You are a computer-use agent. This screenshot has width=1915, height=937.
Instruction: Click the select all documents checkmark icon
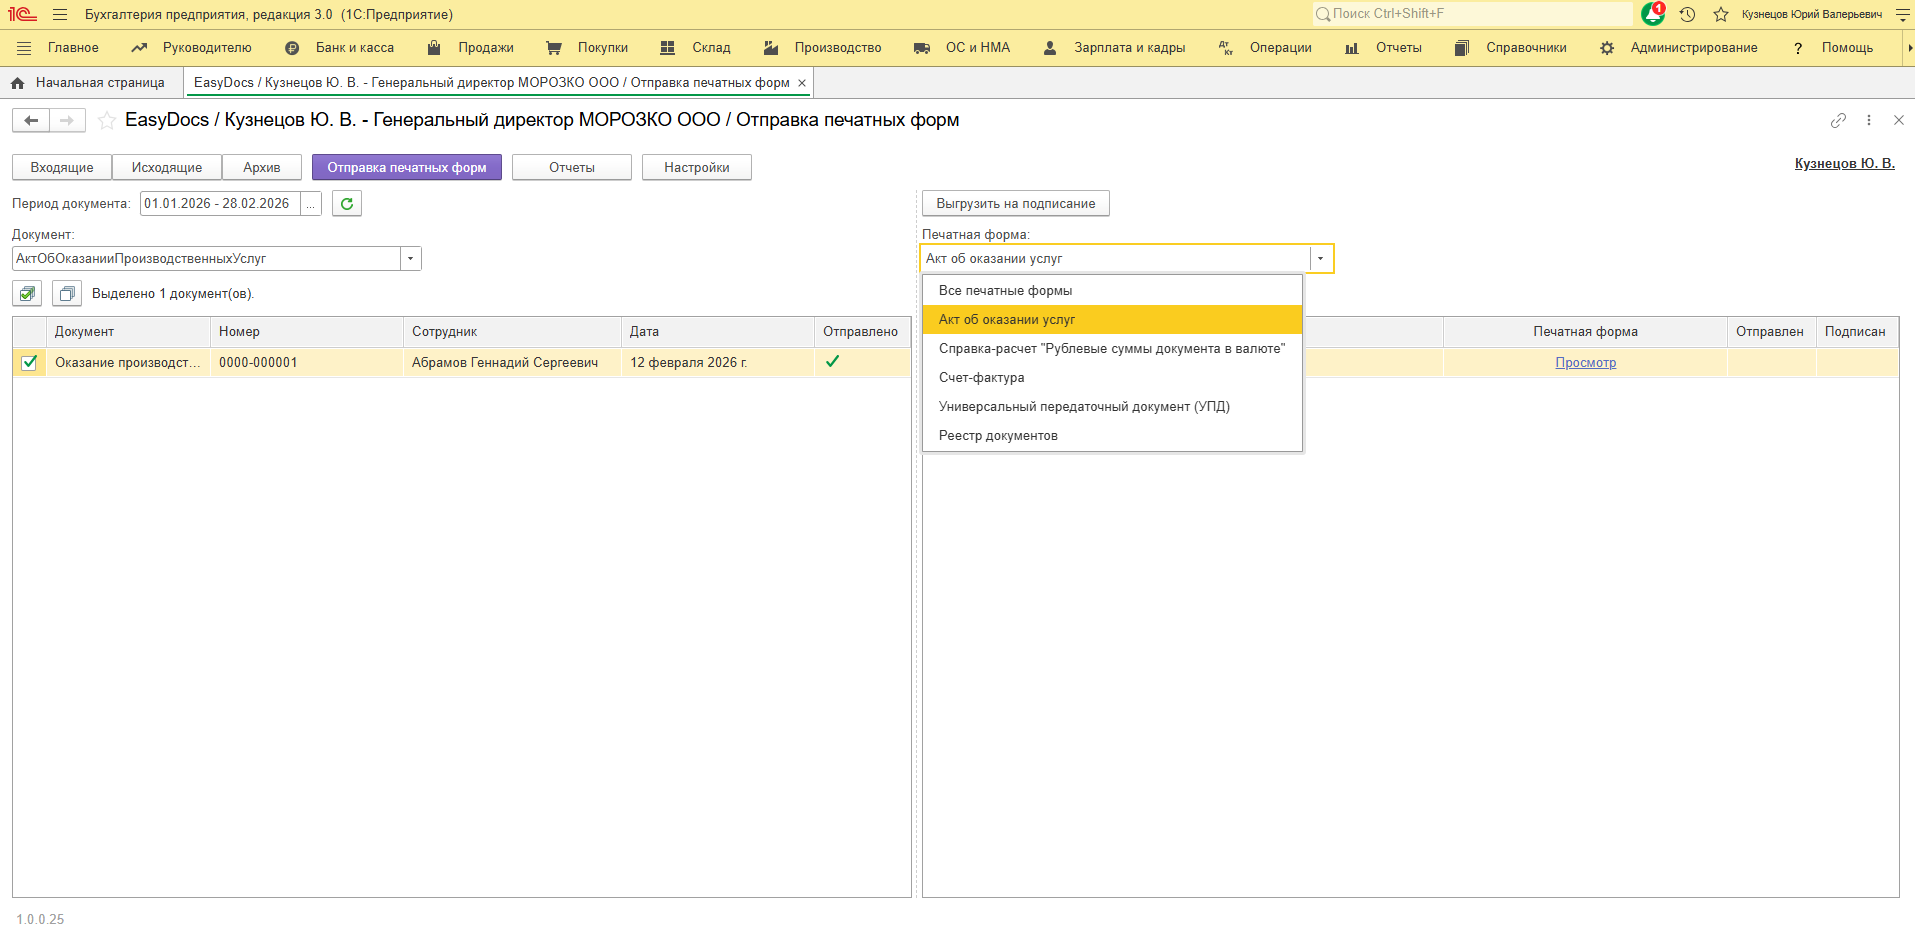click(27, 294)
